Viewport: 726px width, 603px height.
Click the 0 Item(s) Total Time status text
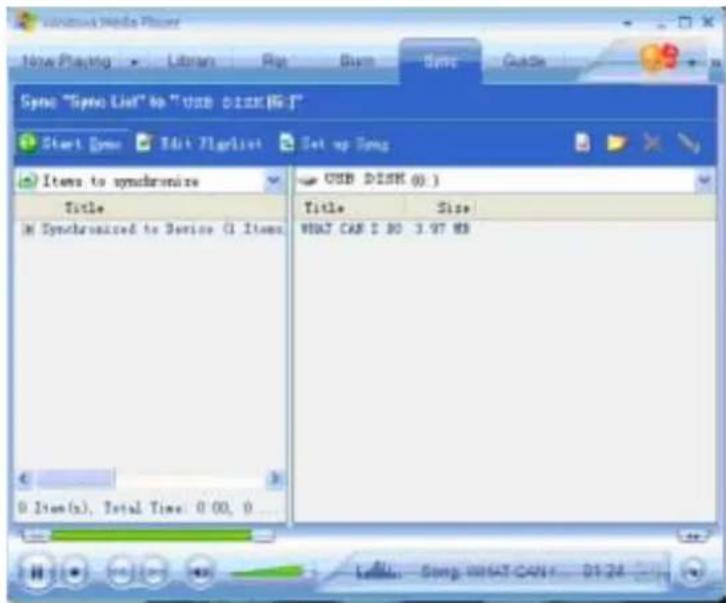[135, 508]
